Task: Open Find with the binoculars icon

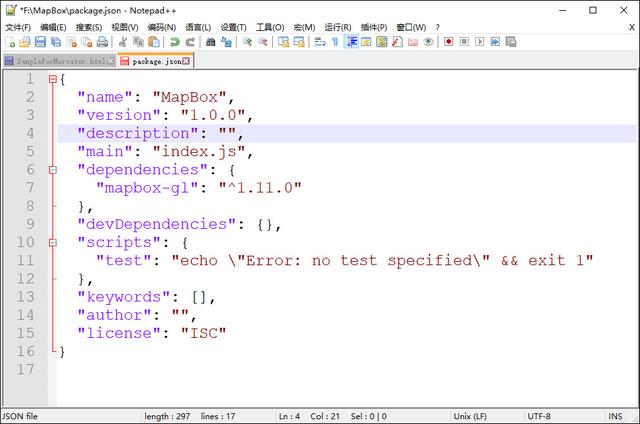Action: [x=211, y=42]
